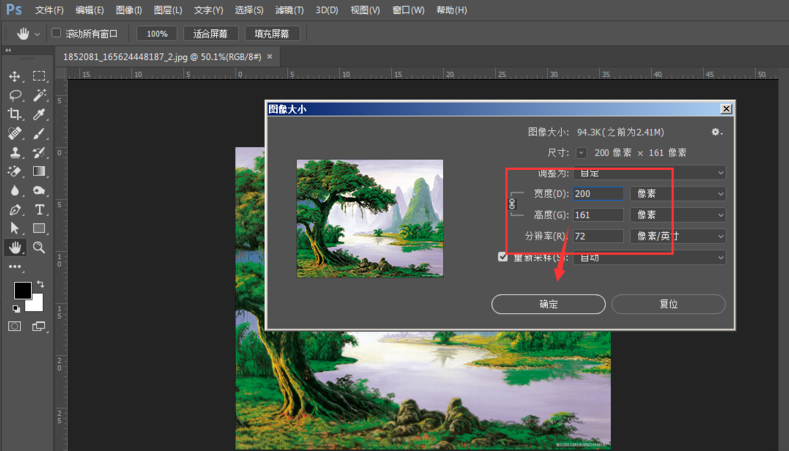Switch to the 1852081_165624448187_2.jpg document tab
This screenshot has height=451, width=789.
(162, 57)
